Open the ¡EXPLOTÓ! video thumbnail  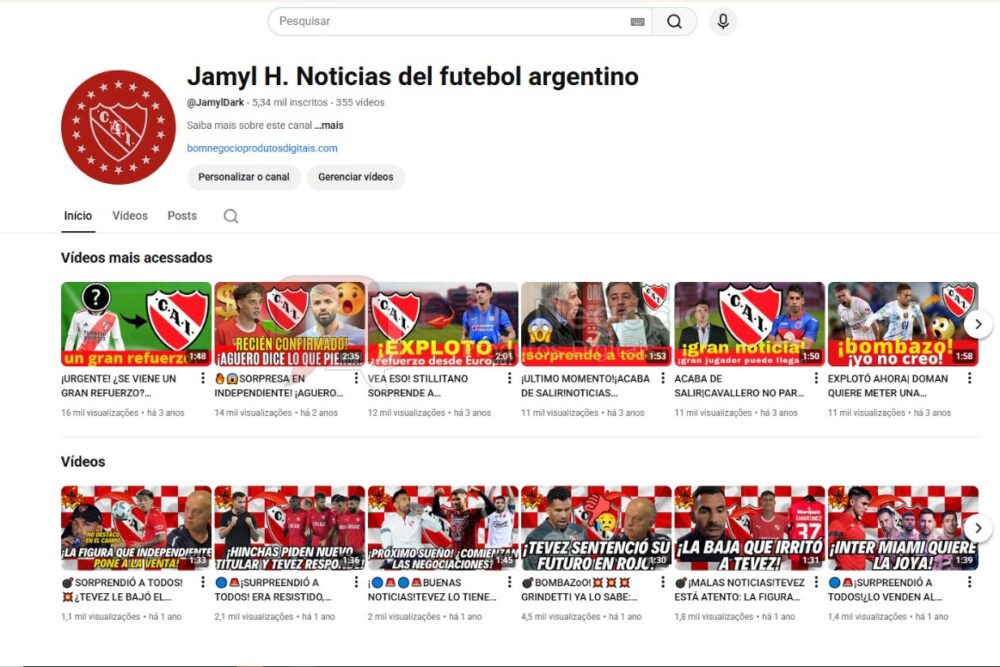(x=443, y=323)
